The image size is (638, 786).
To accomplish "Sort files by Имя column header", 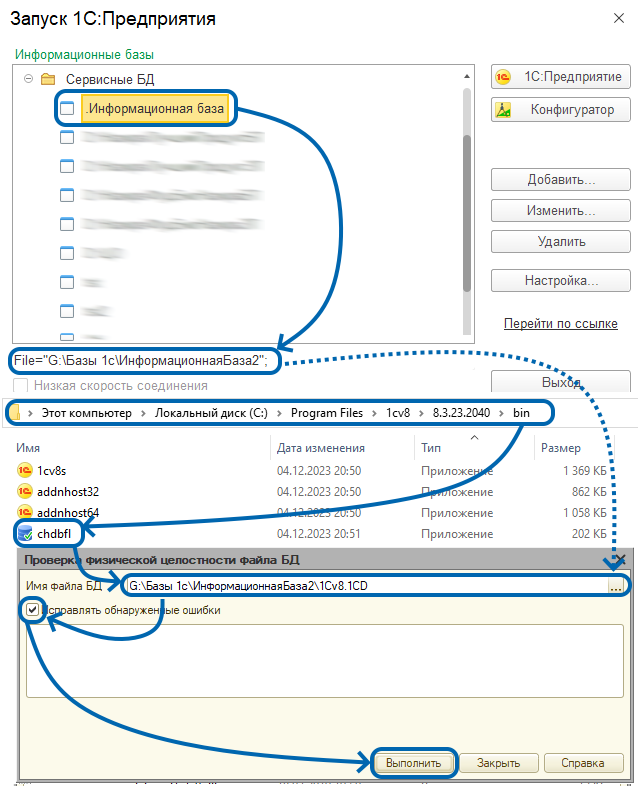I will coord(28,448).
